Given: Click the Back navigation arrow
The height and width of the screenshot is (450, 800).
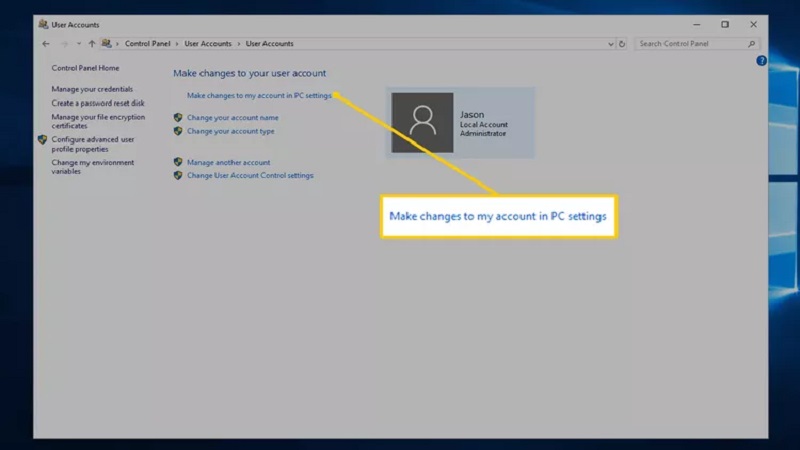Looking at the screenshot, I should pyautogui.click(x=46, y=44).
